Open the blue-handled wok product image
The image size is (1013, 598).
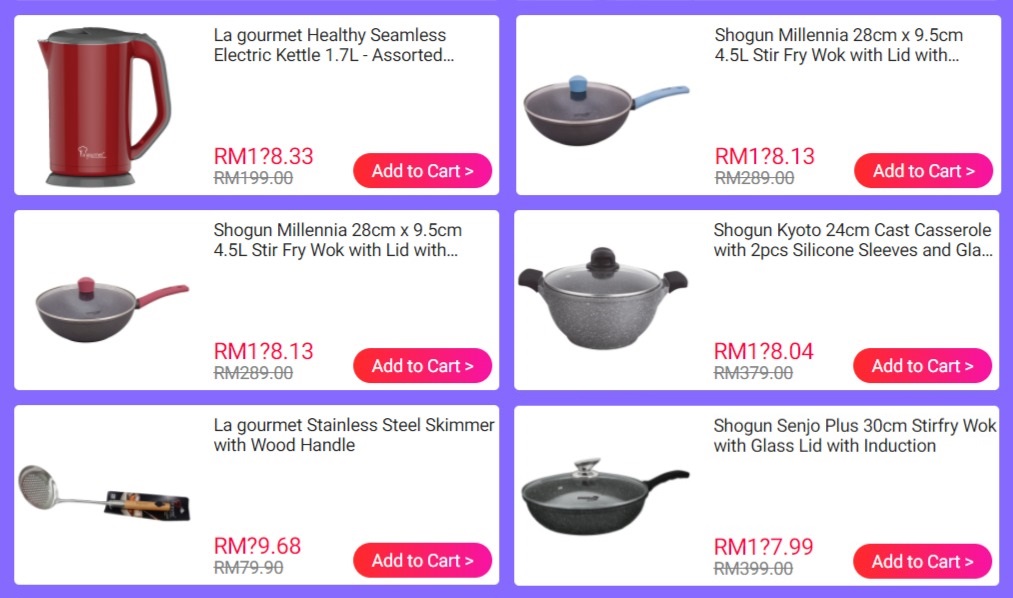click(606, 110)
